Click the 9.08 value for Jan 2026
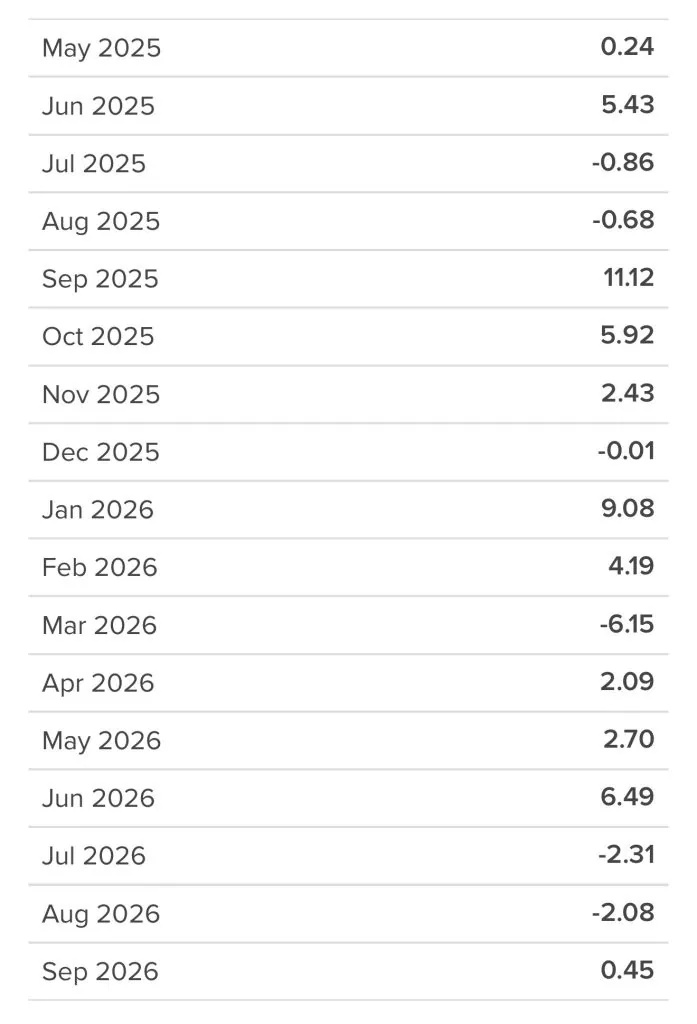The height and width of the screenshot is (1024, 697). [628, 508]
